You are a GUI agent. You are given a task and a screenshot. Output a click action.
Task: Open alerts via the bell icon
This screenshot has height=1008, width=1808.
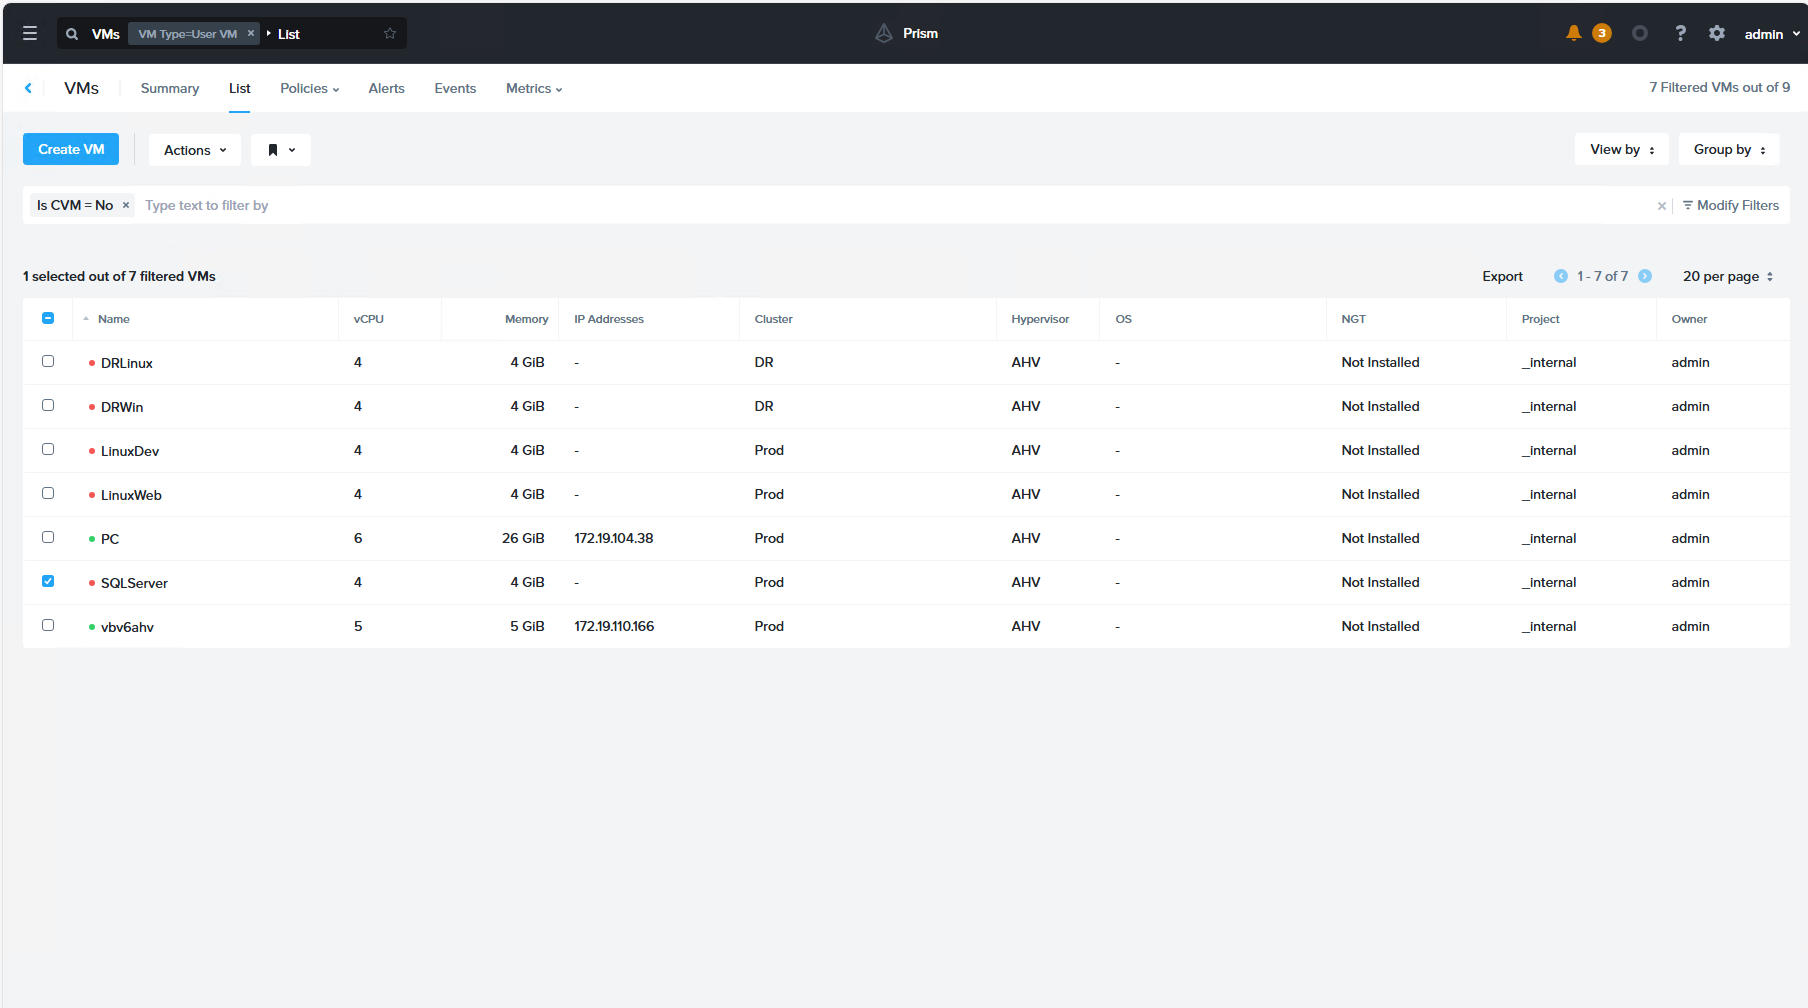pos(1573,33)
